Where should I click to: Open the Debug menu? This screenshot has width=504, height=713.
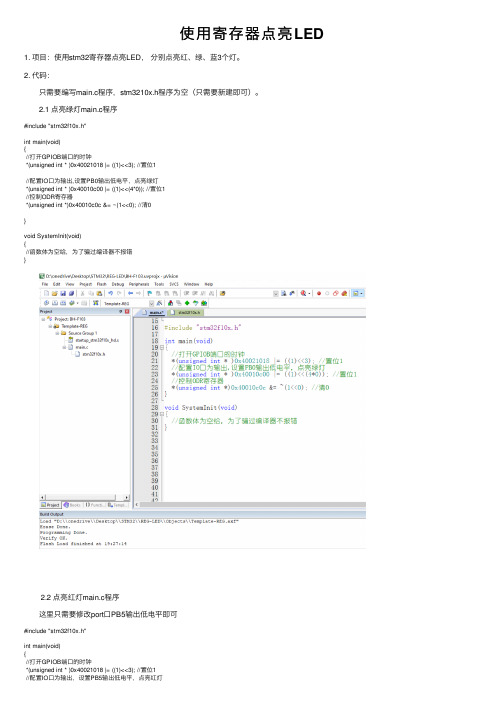click(x=118, y=284)
